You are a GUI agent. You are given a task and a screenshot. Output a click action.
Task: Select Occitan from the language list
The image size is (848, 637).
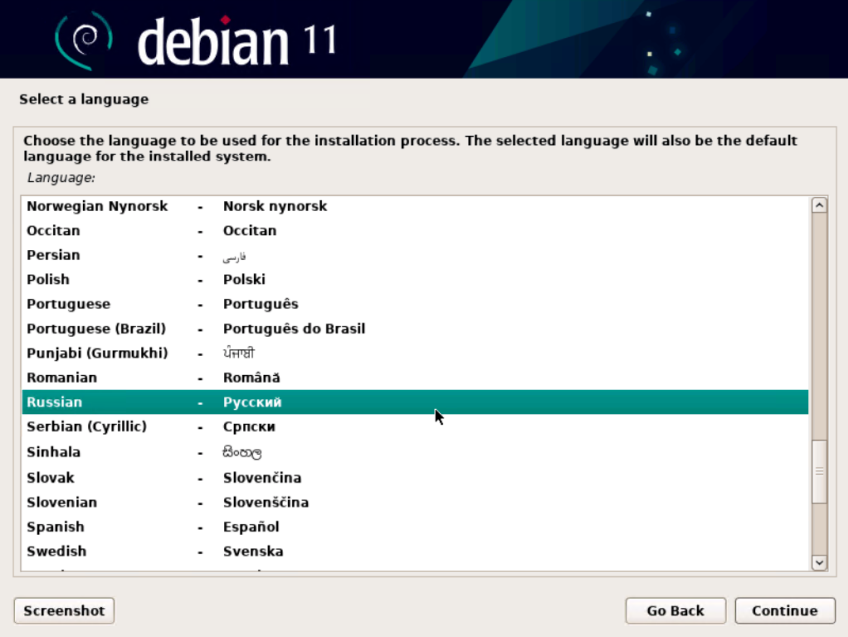(415, 230)
